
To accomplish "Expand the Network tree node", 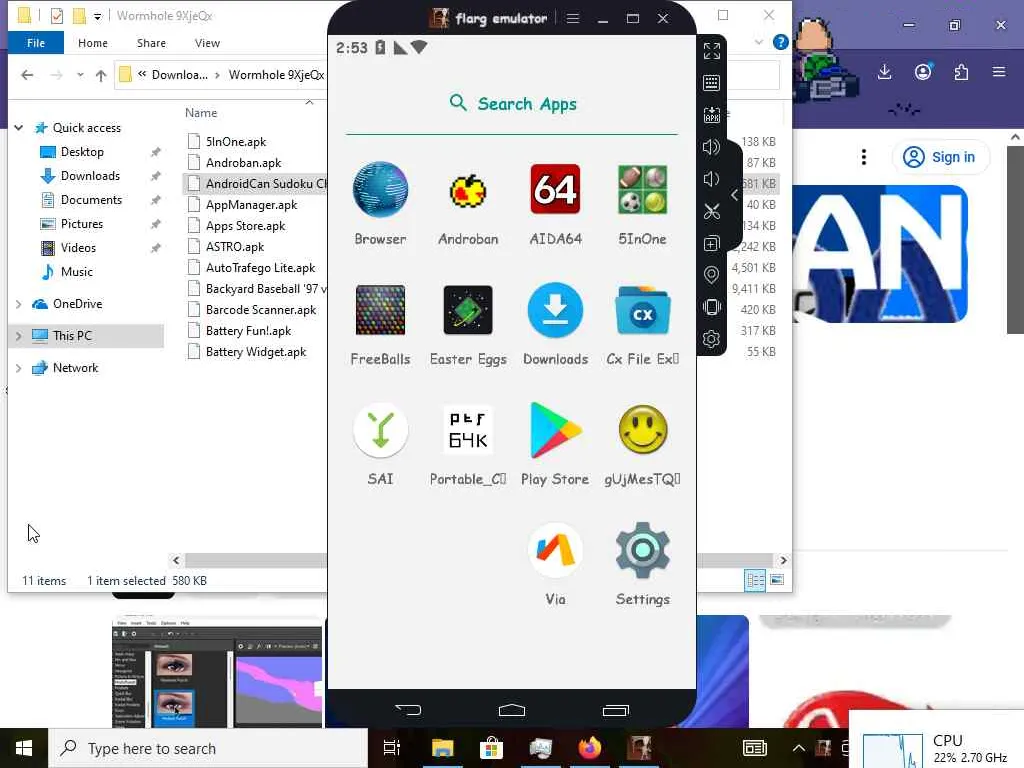I will tap(19, 368).
